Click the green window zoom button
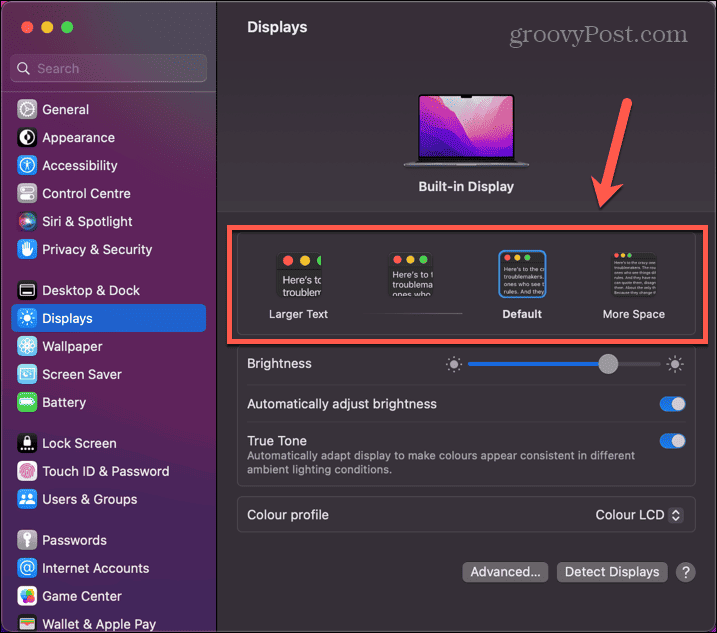717x633 pixels. 67,27
